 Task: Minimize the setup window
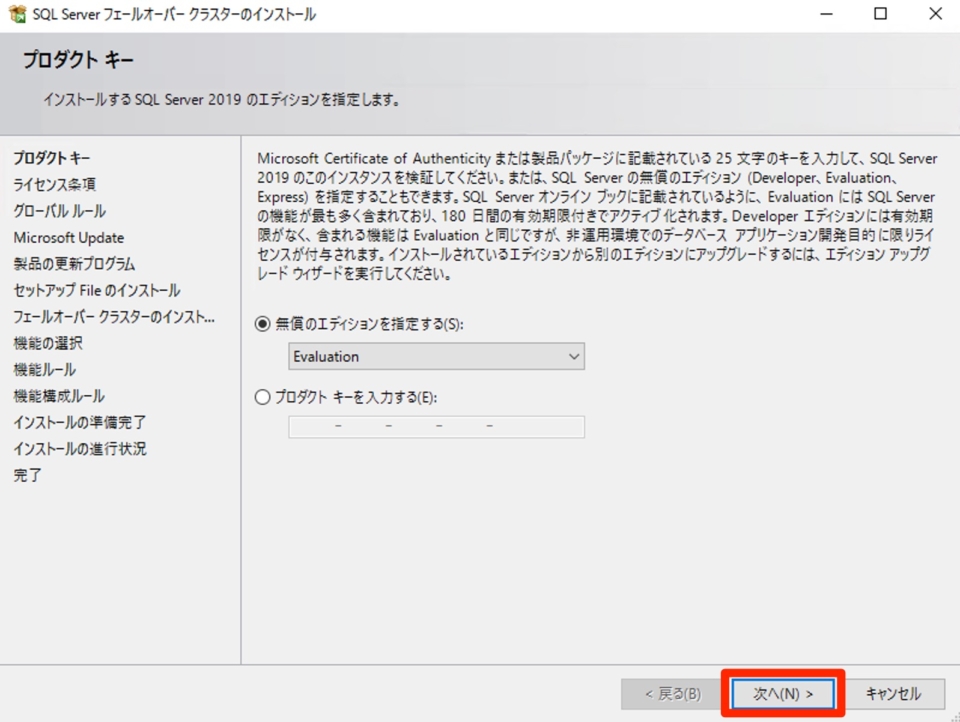coord(827,13)
